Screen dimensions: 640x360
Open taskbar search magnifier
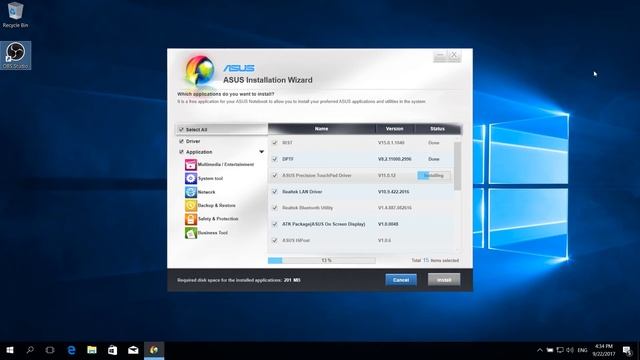click(30, 350)
